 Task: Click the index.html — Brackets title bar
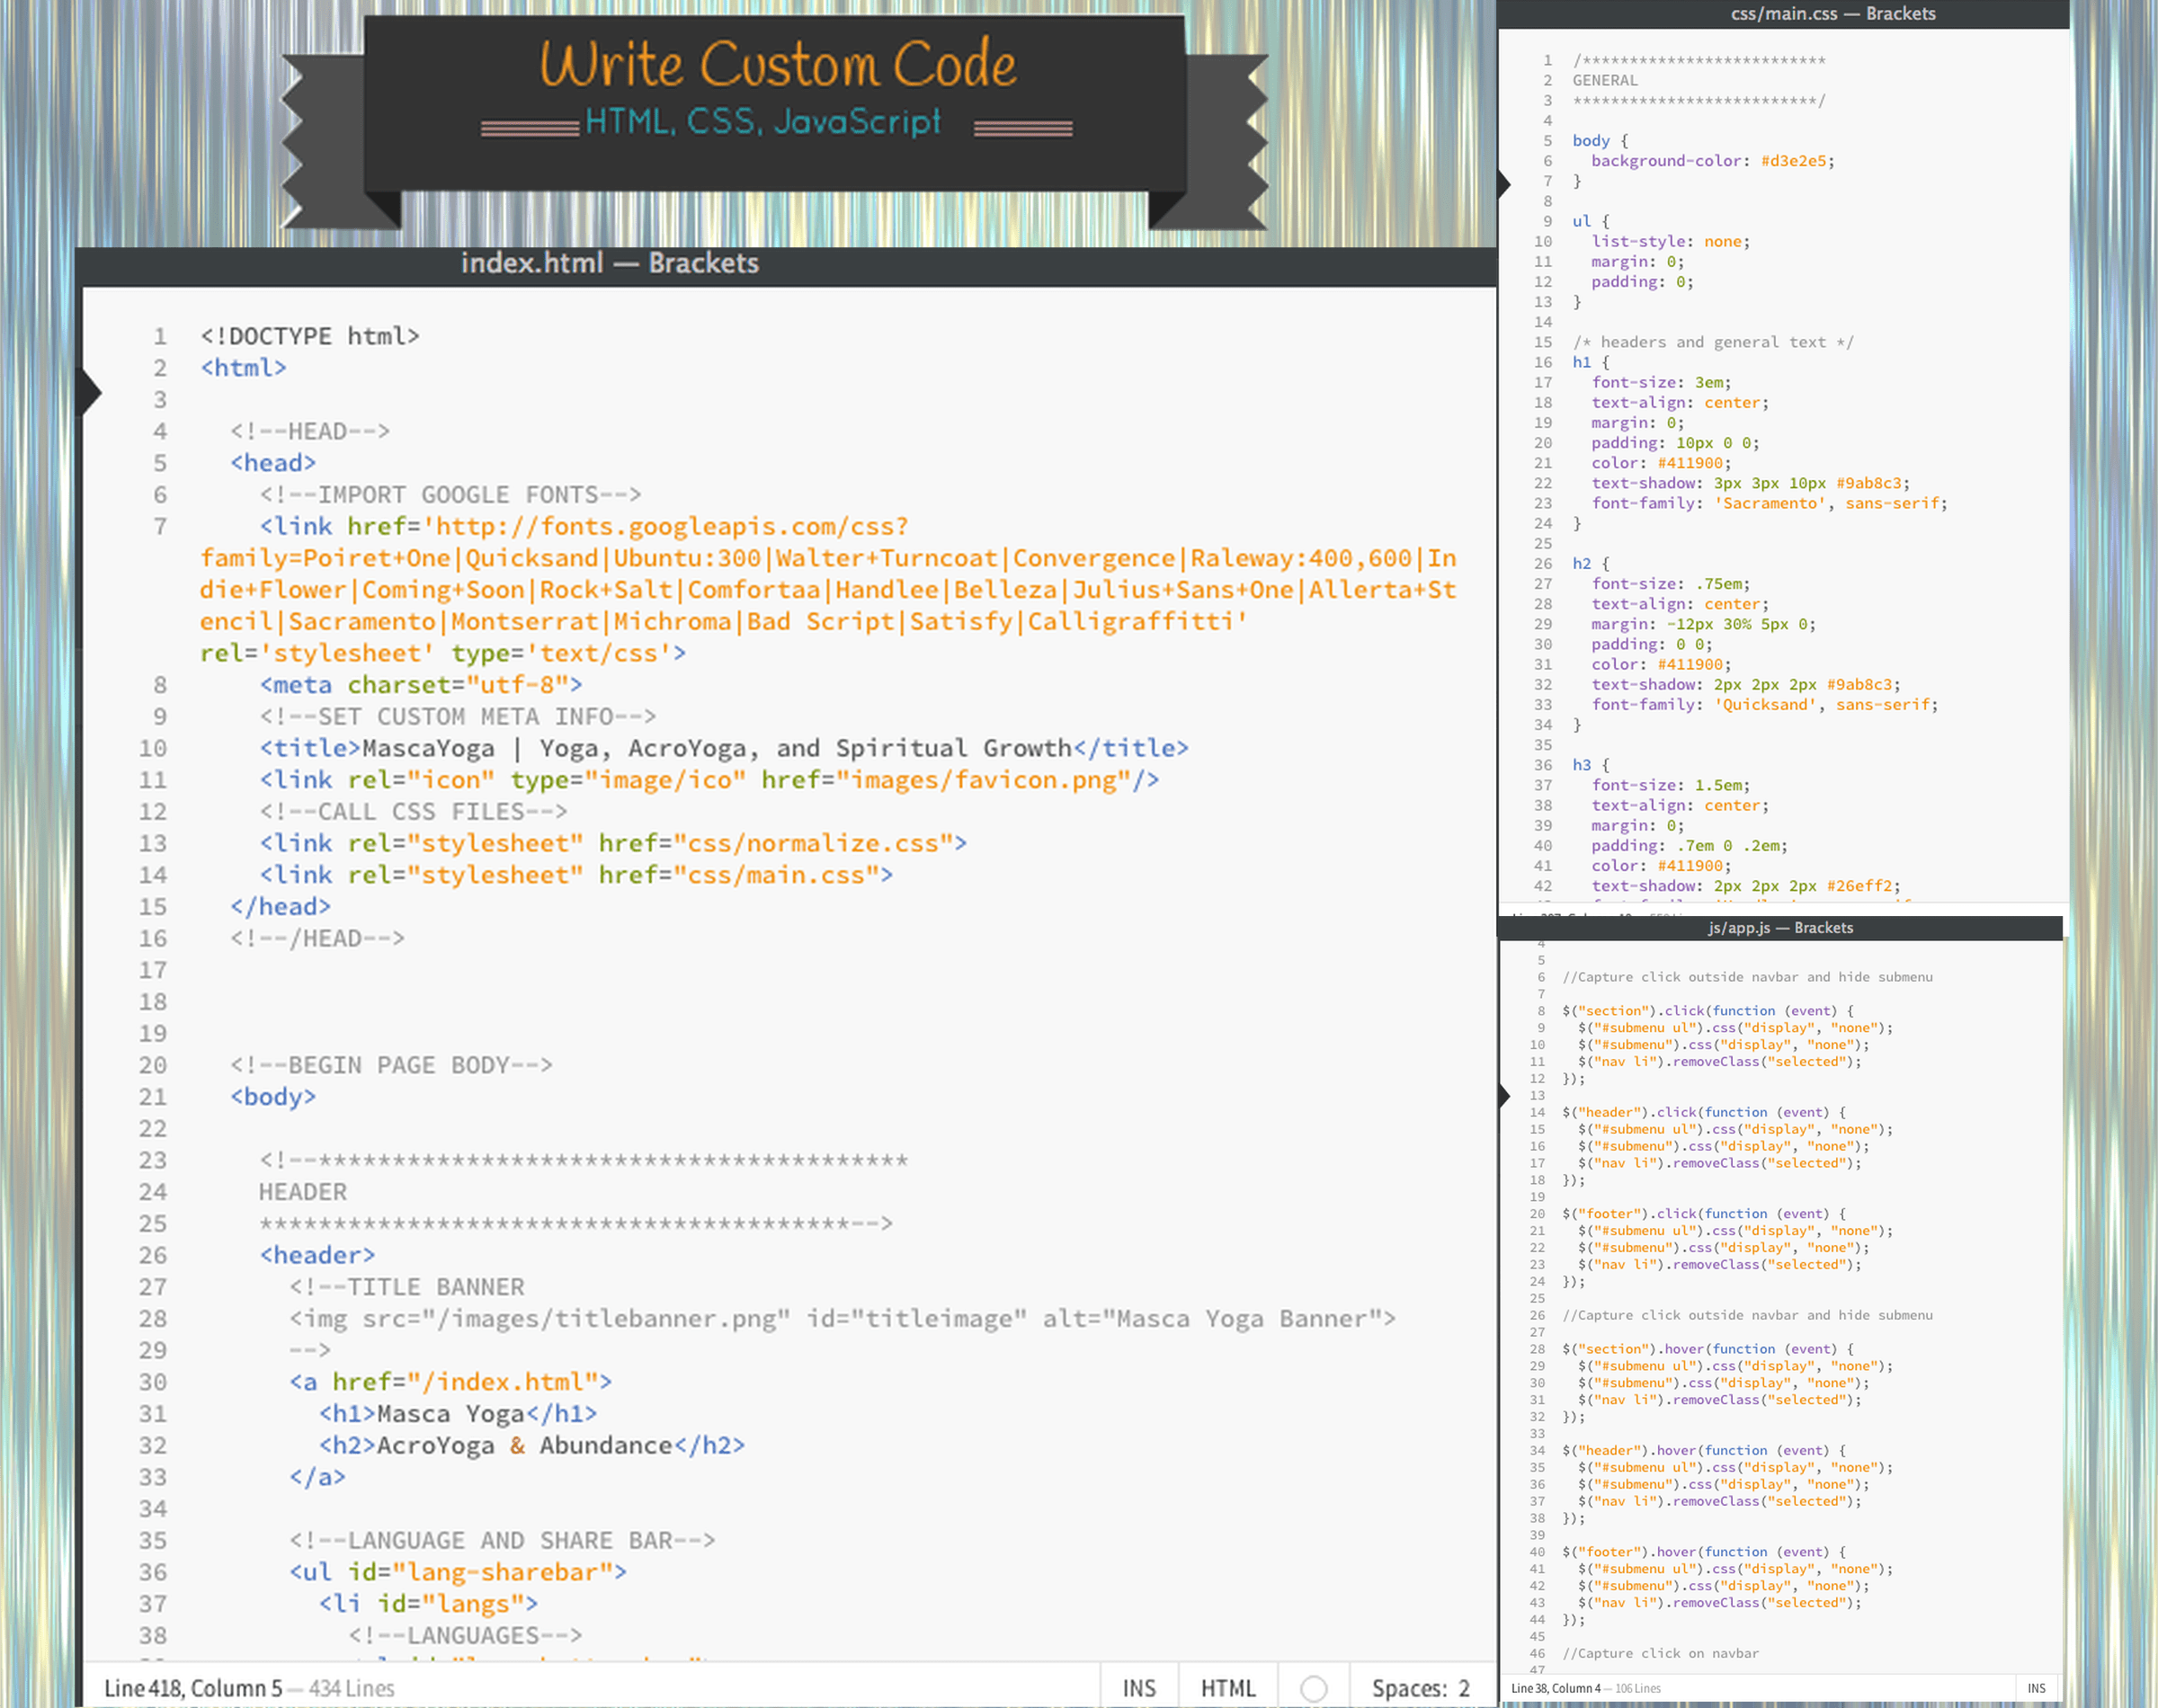[x=610, y=263]
